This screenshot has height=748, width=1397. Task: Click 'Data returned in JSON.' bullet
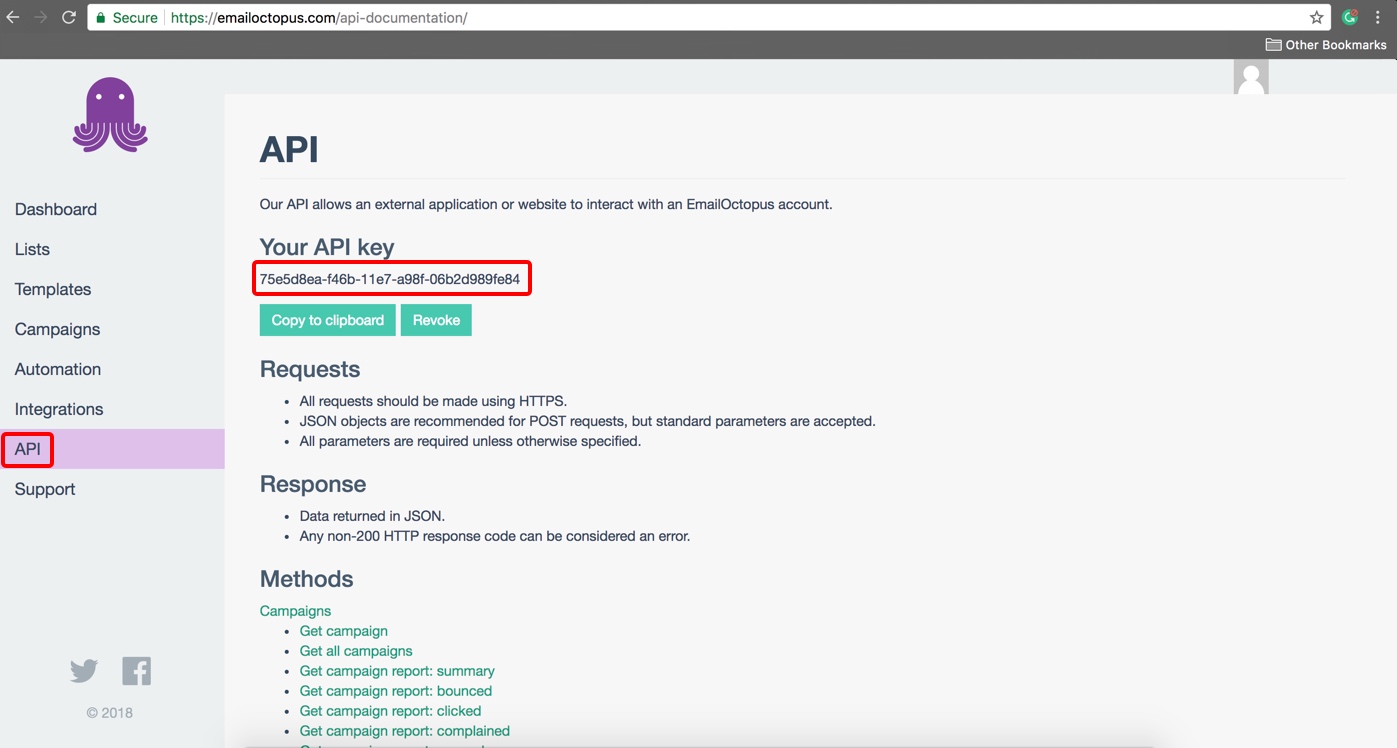click(x=372, y=516)
